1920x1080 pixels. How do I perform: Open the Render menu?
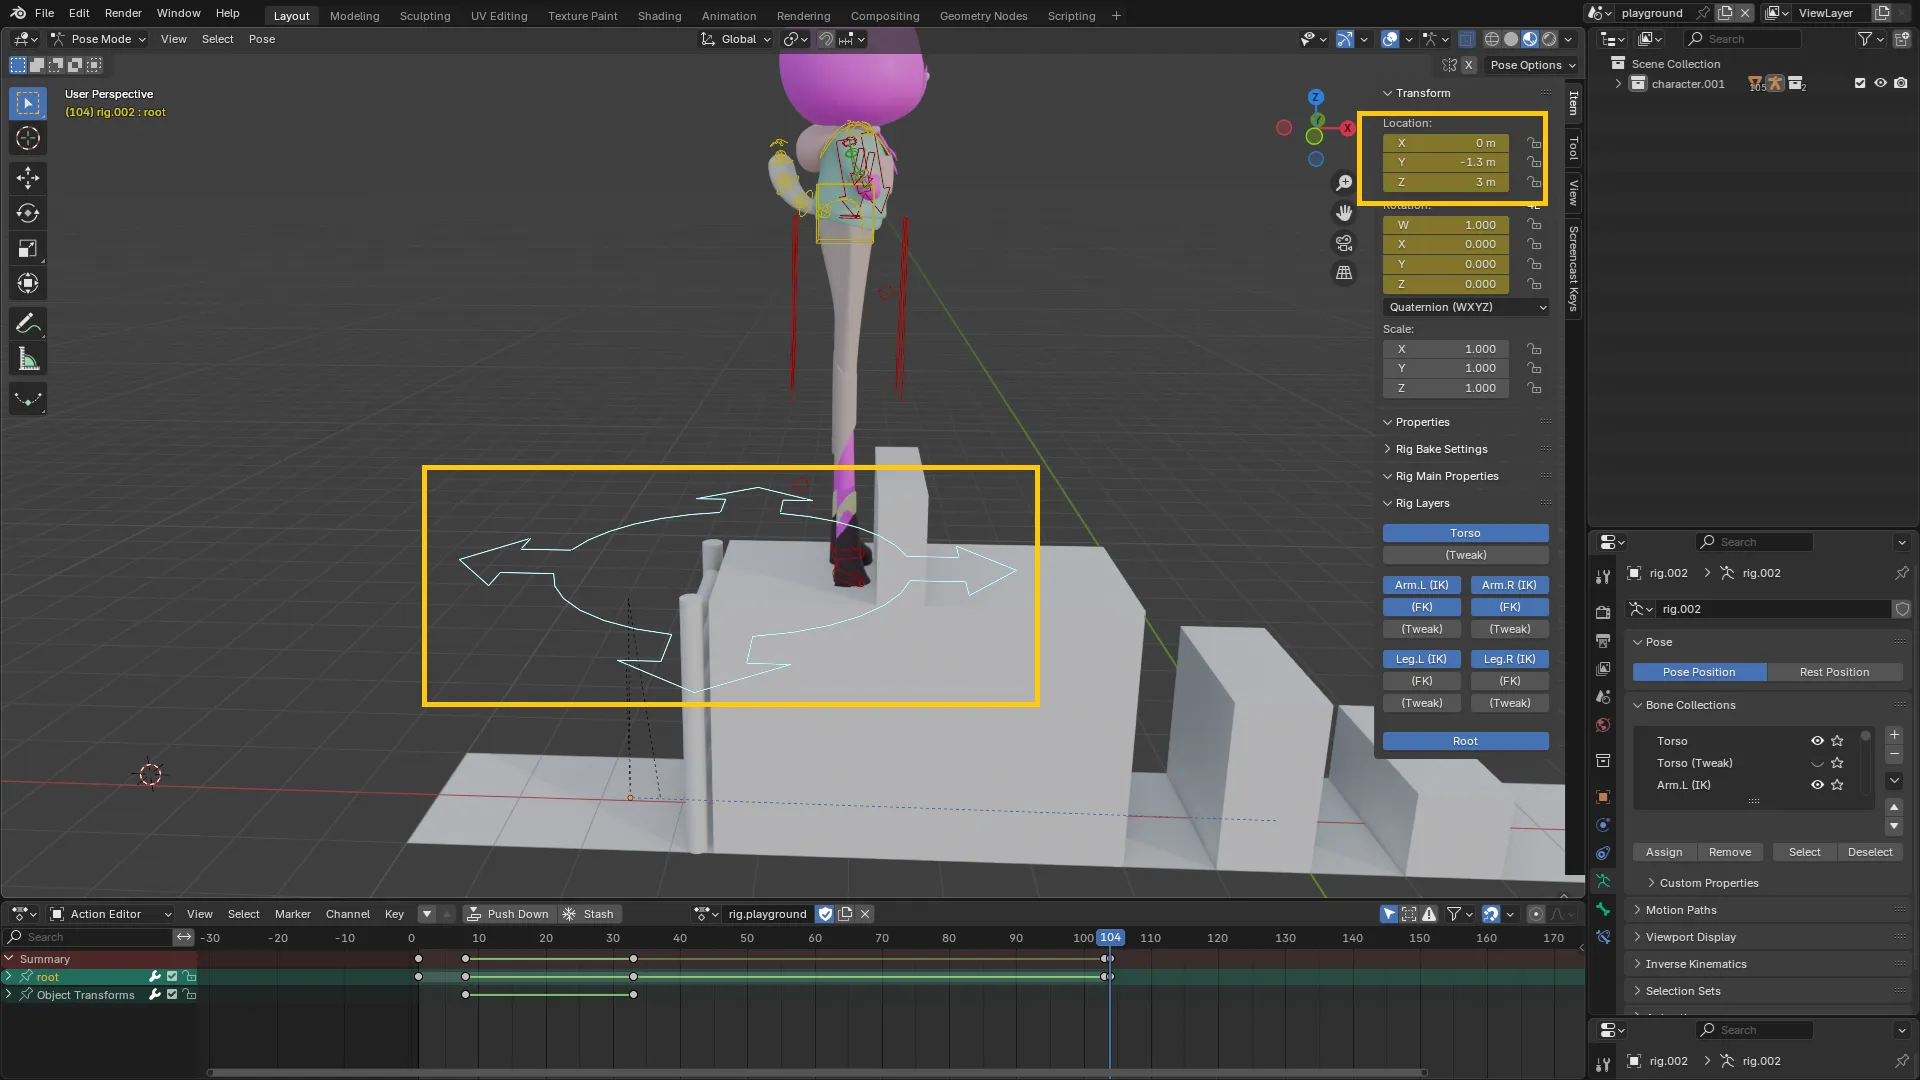(x=123, y=13)
